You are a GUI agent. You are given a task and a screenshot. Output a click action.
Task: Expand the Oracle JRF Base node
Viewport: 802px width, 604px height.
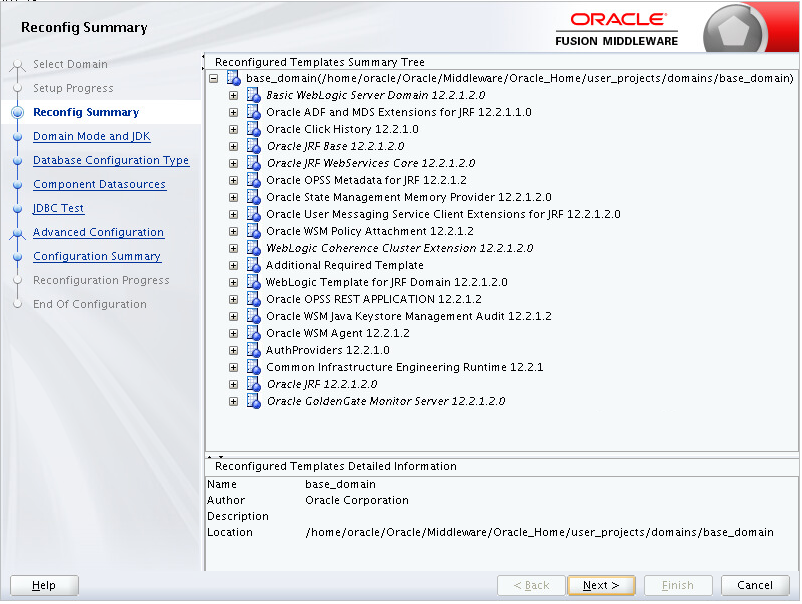pyautogui.click(x=234, y=147)
